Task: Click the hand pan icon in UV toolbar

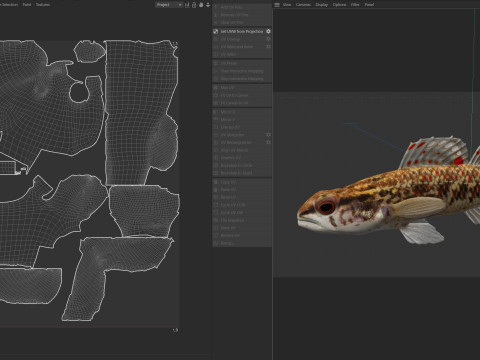Action: (201, 5)
